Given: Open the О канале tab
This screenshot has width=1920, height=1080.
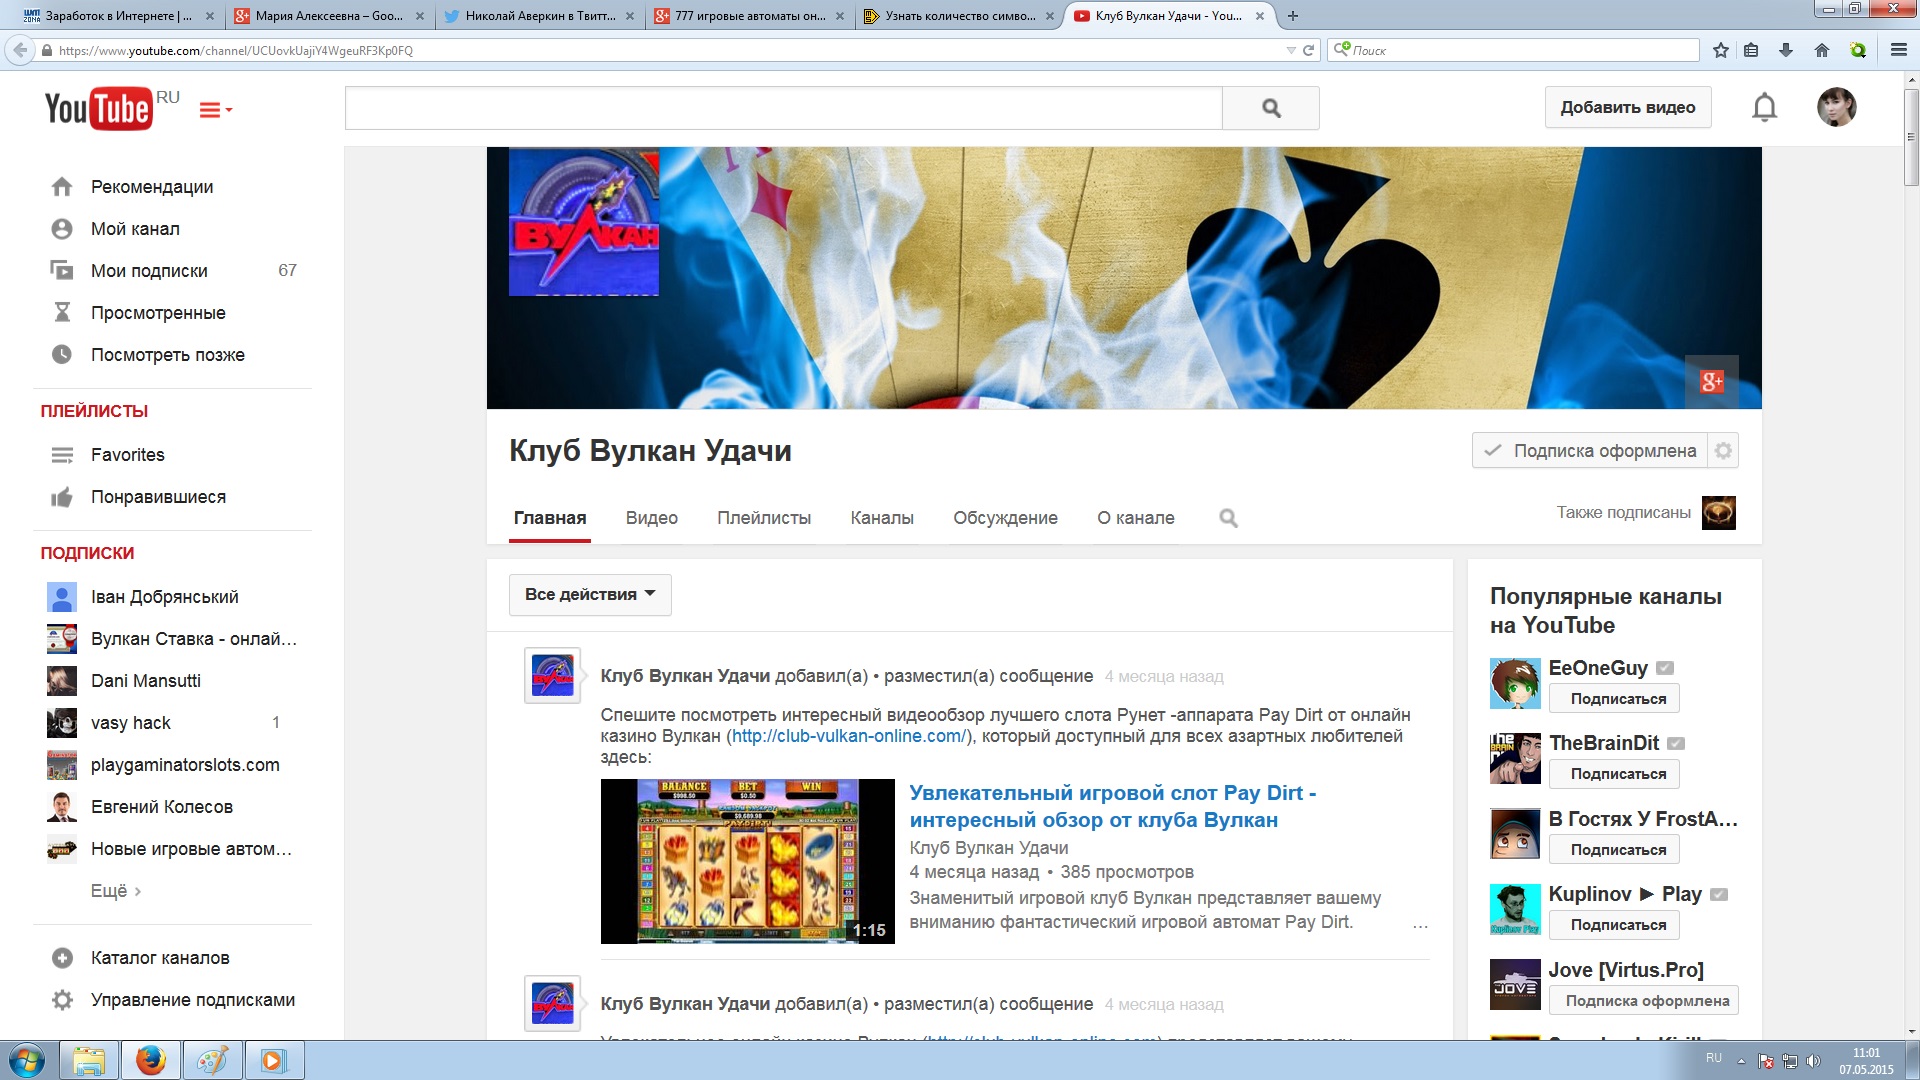Looking at the screenshot, I should pos(1135,518).
